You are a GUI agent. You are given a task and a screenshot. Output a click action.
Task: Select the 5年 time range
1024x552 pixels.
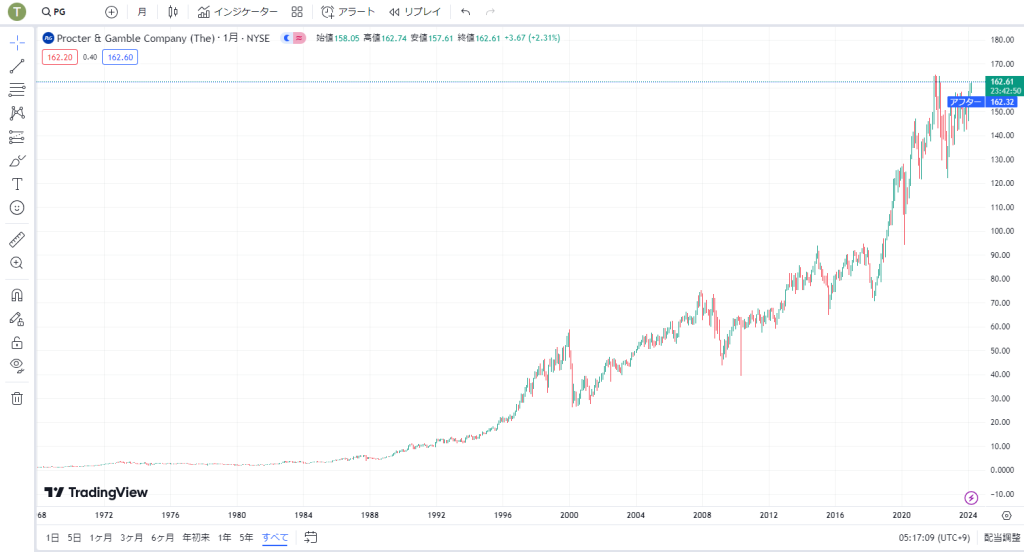pos(246,538)
